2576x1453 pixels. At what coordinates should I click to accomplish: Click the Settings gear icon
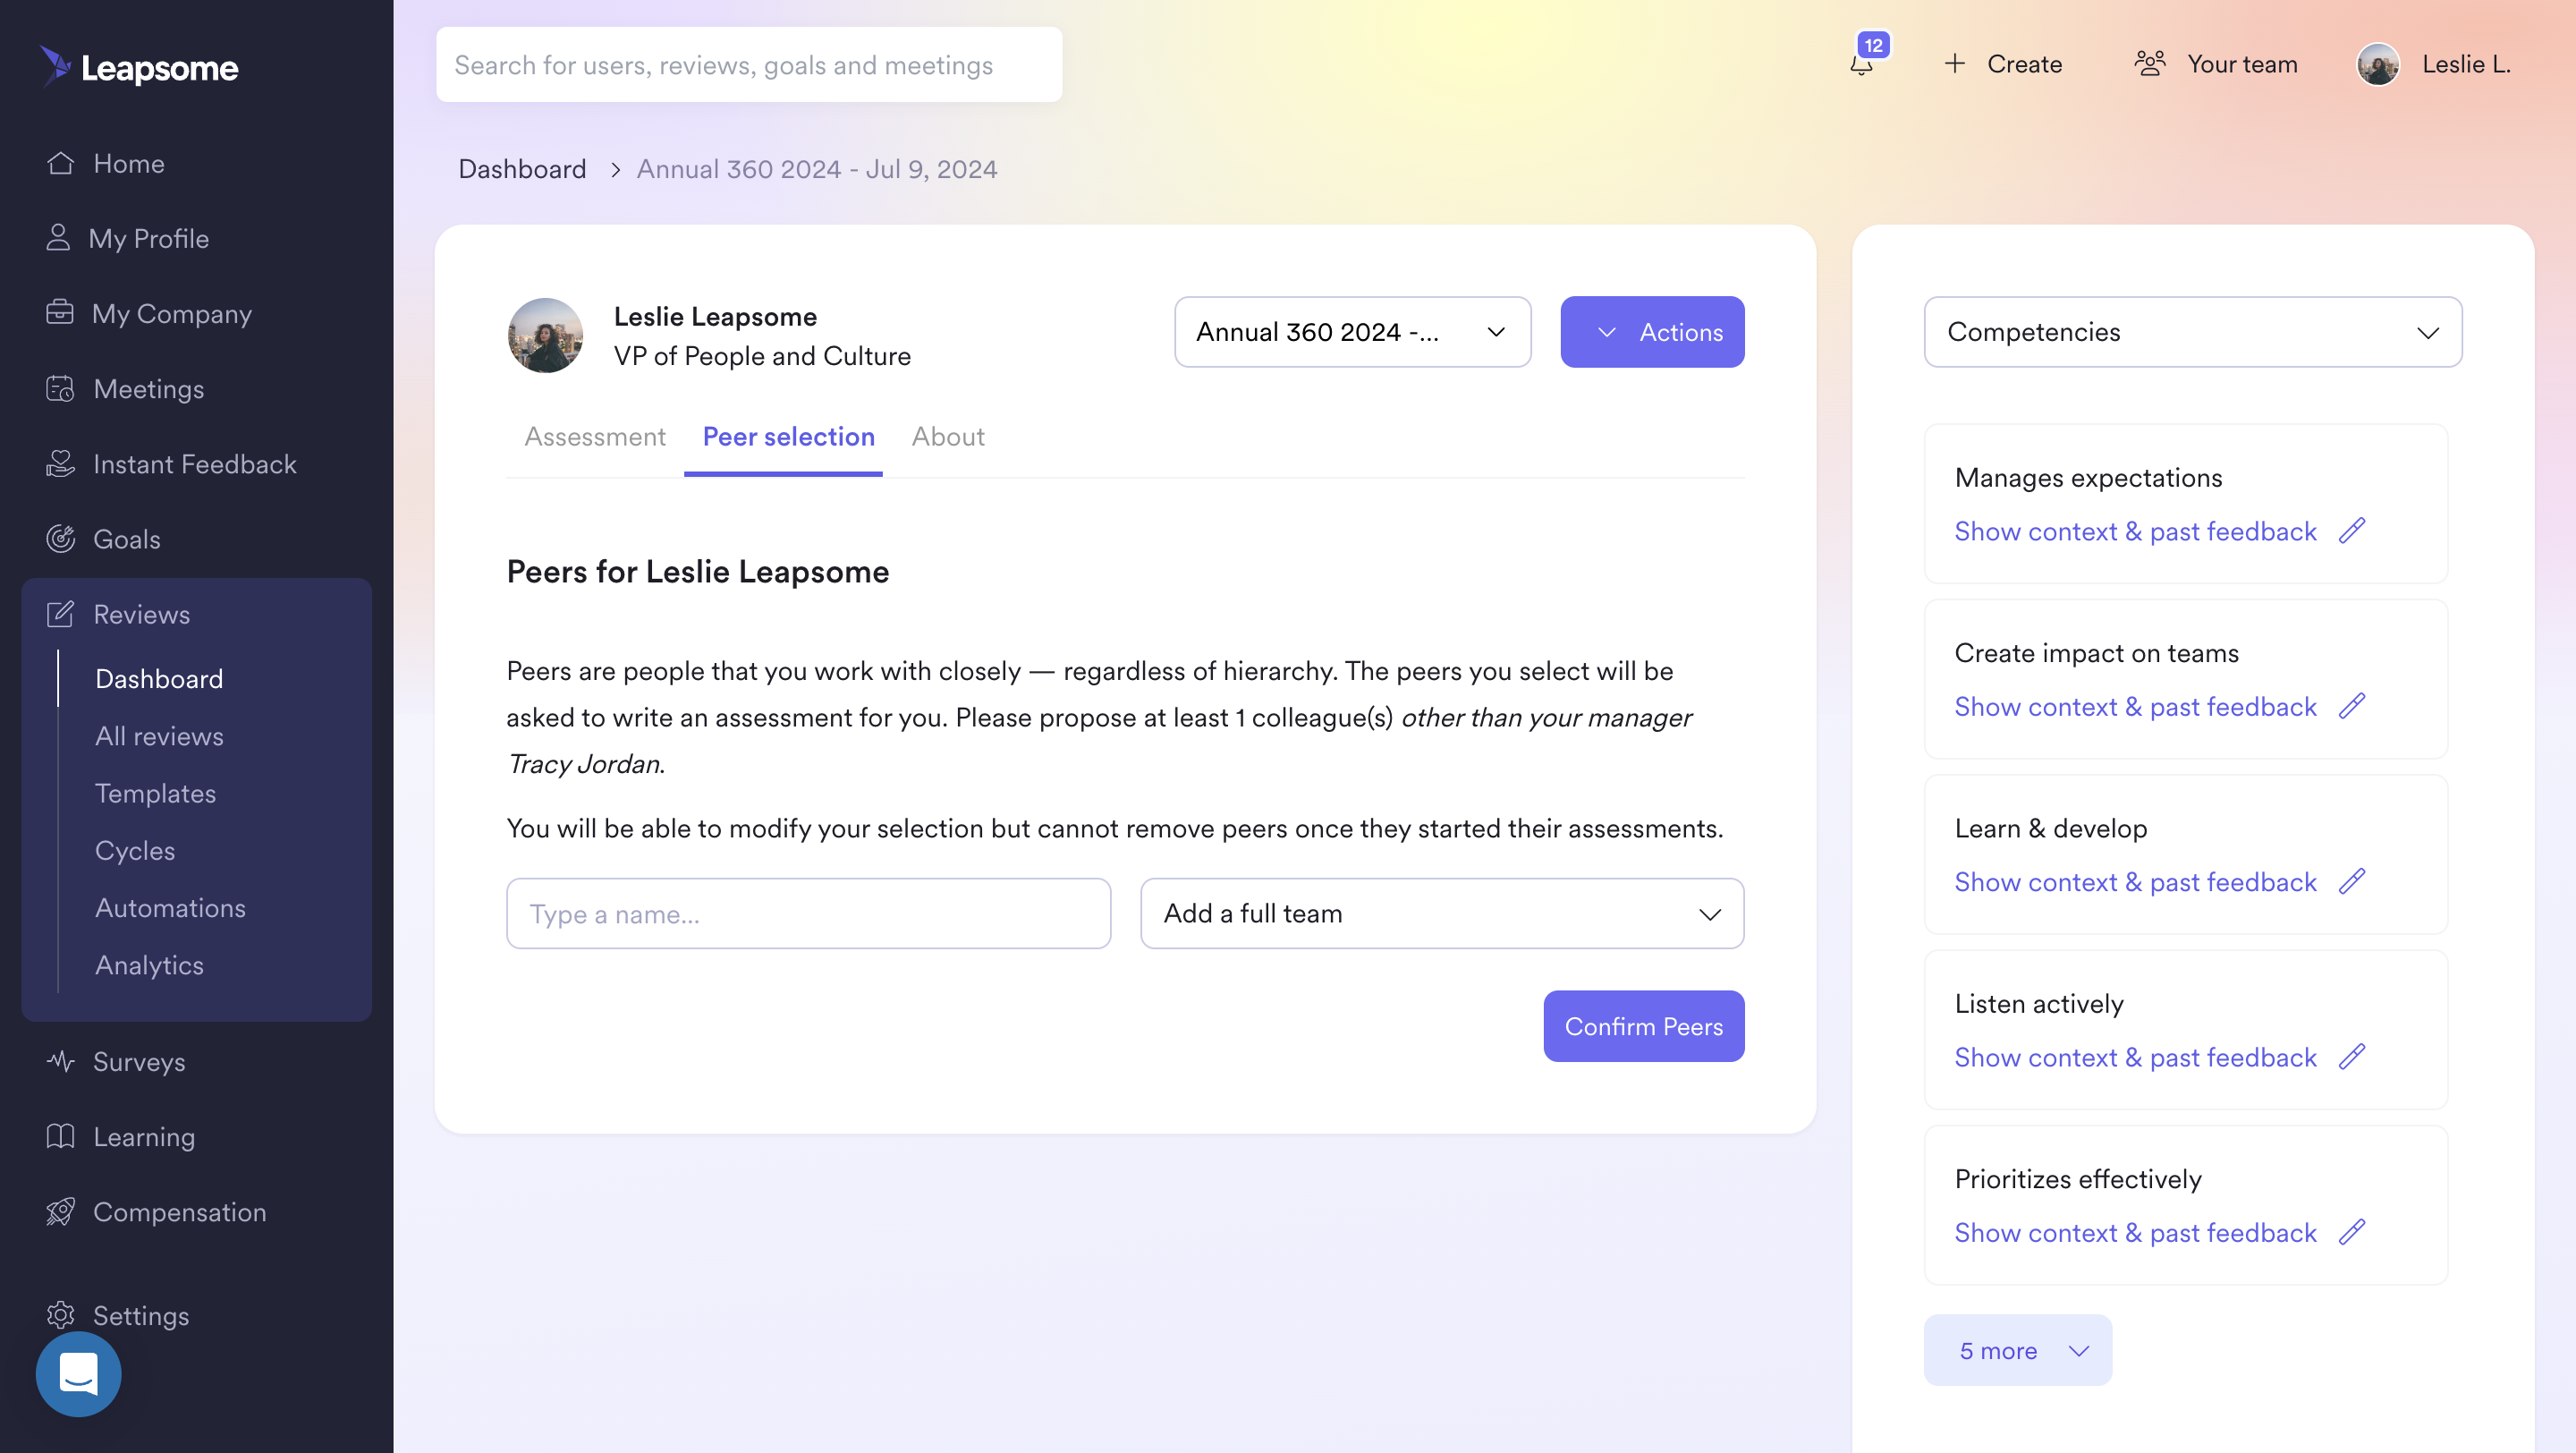tap(60, 1314)
